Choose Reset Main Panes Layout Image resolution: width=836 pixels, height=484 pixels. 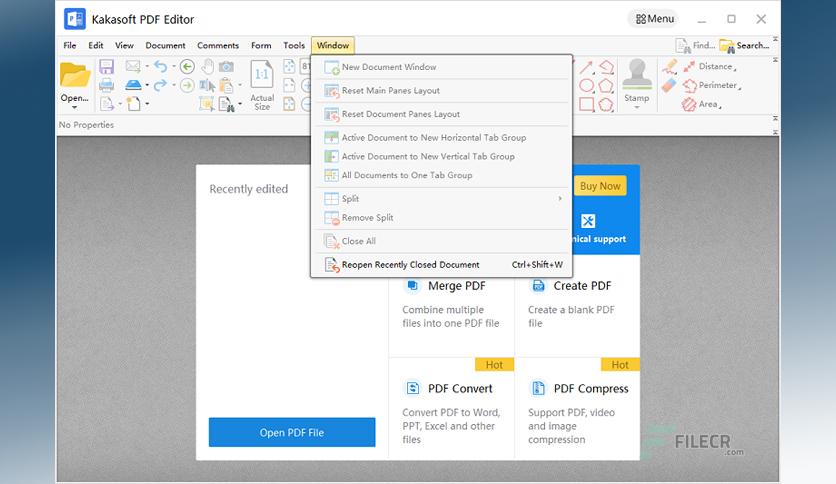point(441,91)
